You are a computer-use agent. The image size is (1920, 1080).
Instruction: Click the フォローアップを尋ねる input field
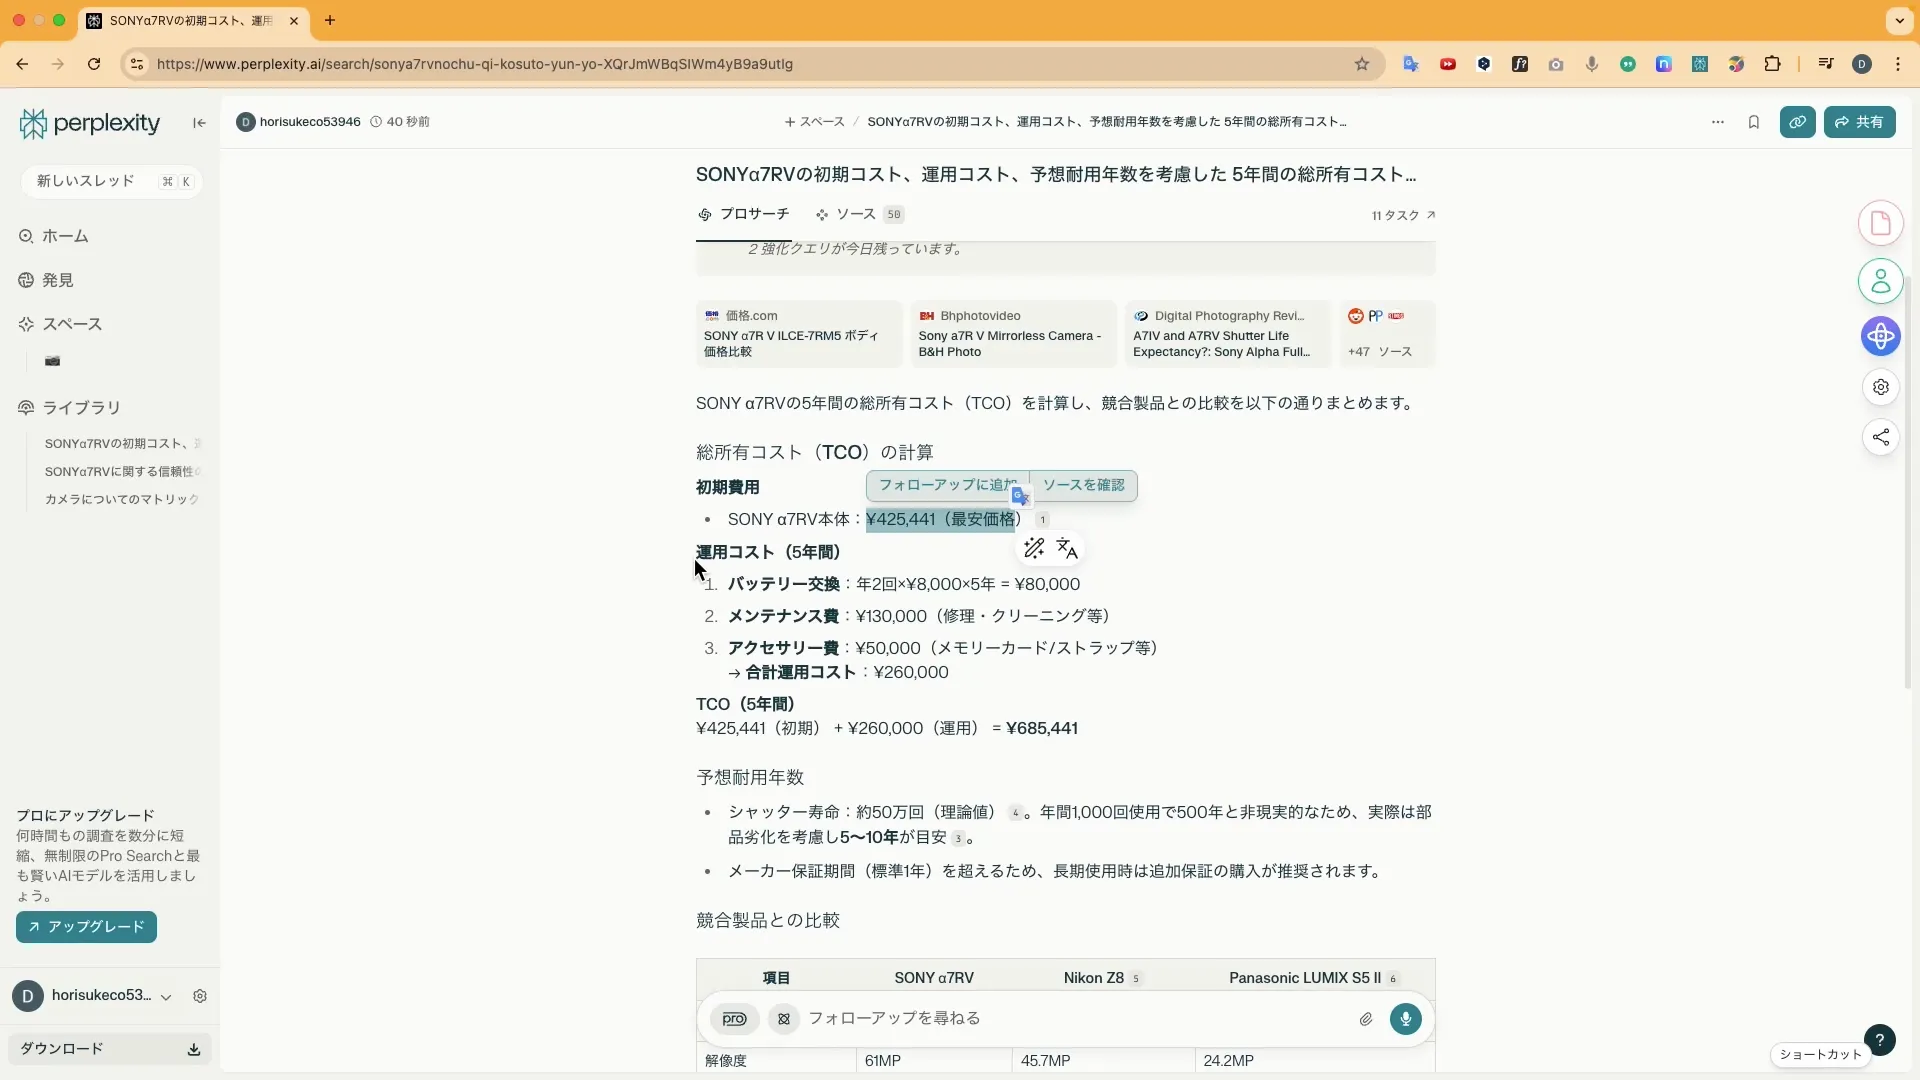(x=1000, y=1018)
